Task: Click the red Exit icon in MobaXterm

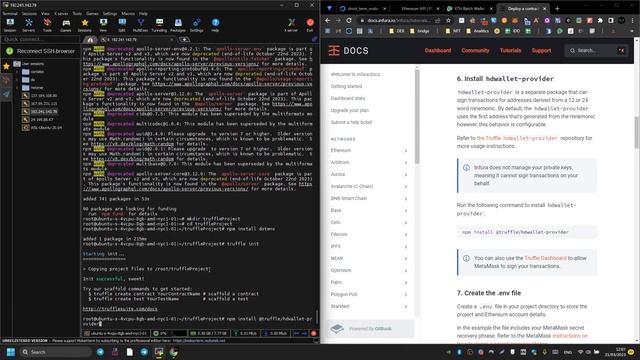Action: [310, 25]
